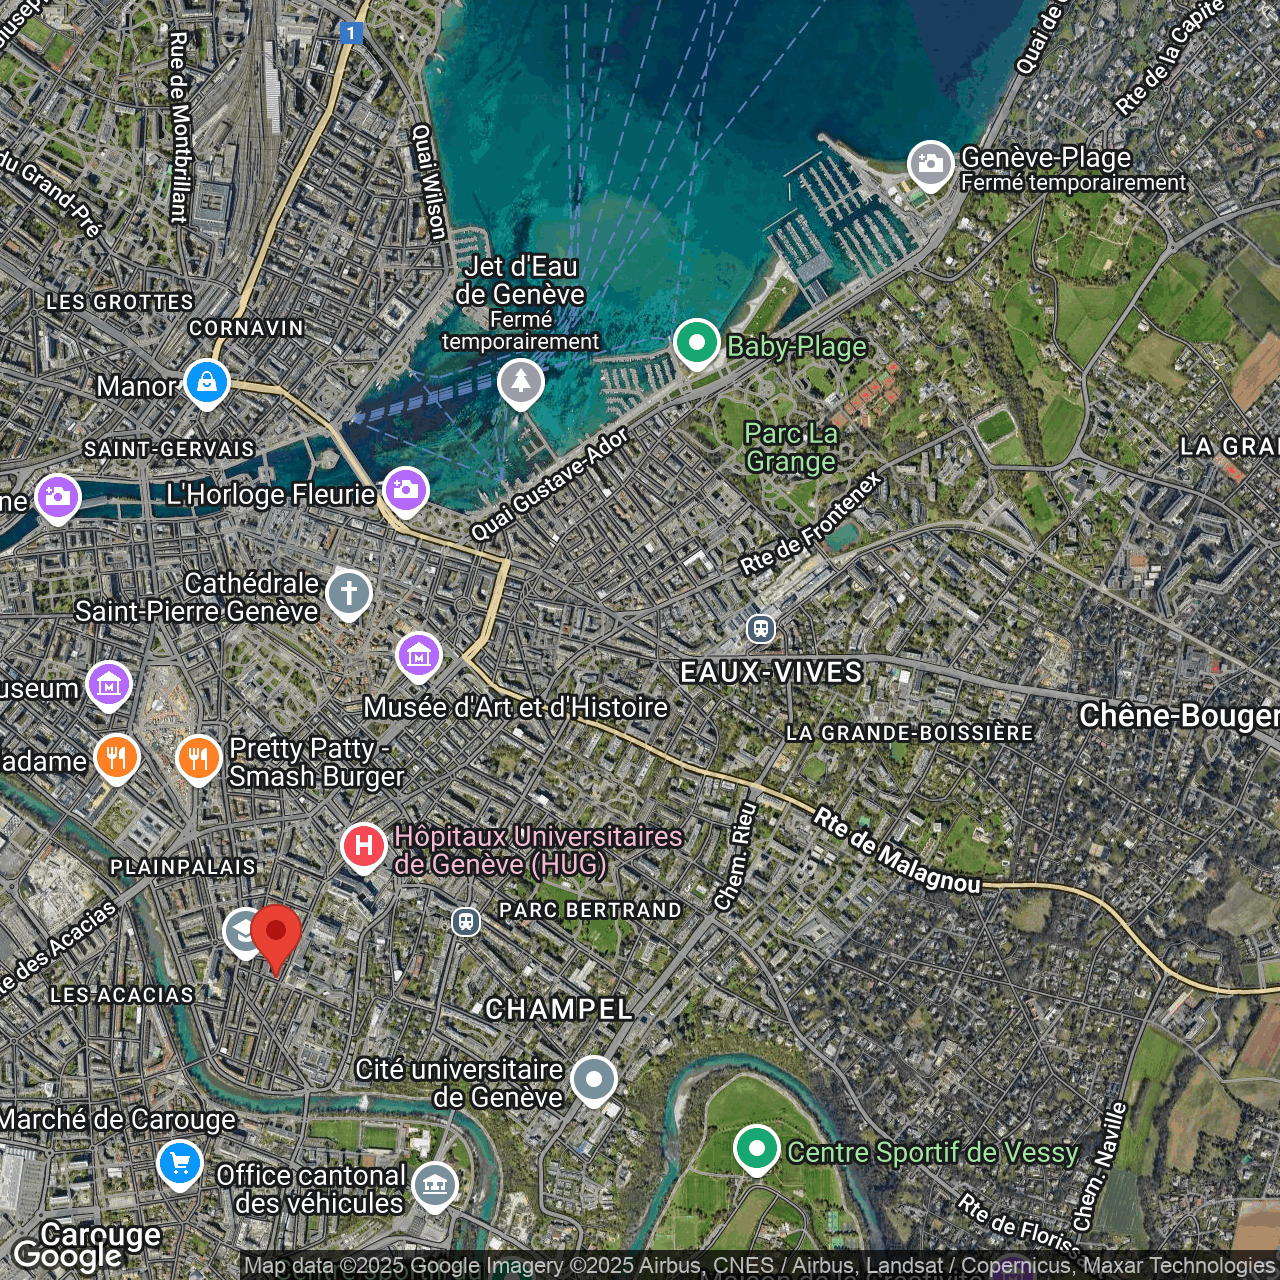Select the Marché de Carouge shopping cart icon
The width and height of the screenshot is (1280, 1280).
pos(180,1164)
